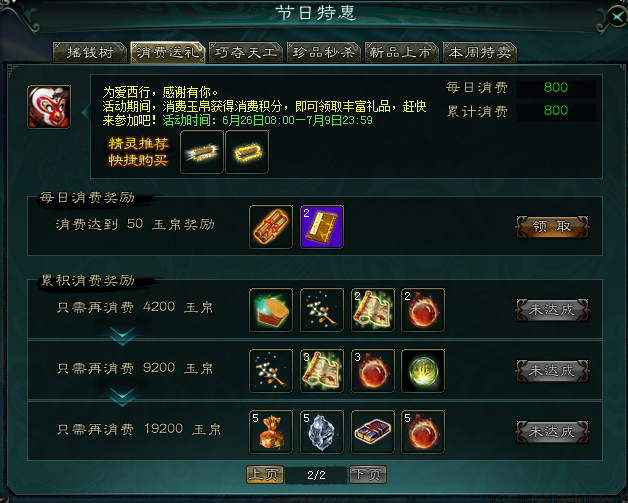Go to next page with 下页

[x=368, y=475]
